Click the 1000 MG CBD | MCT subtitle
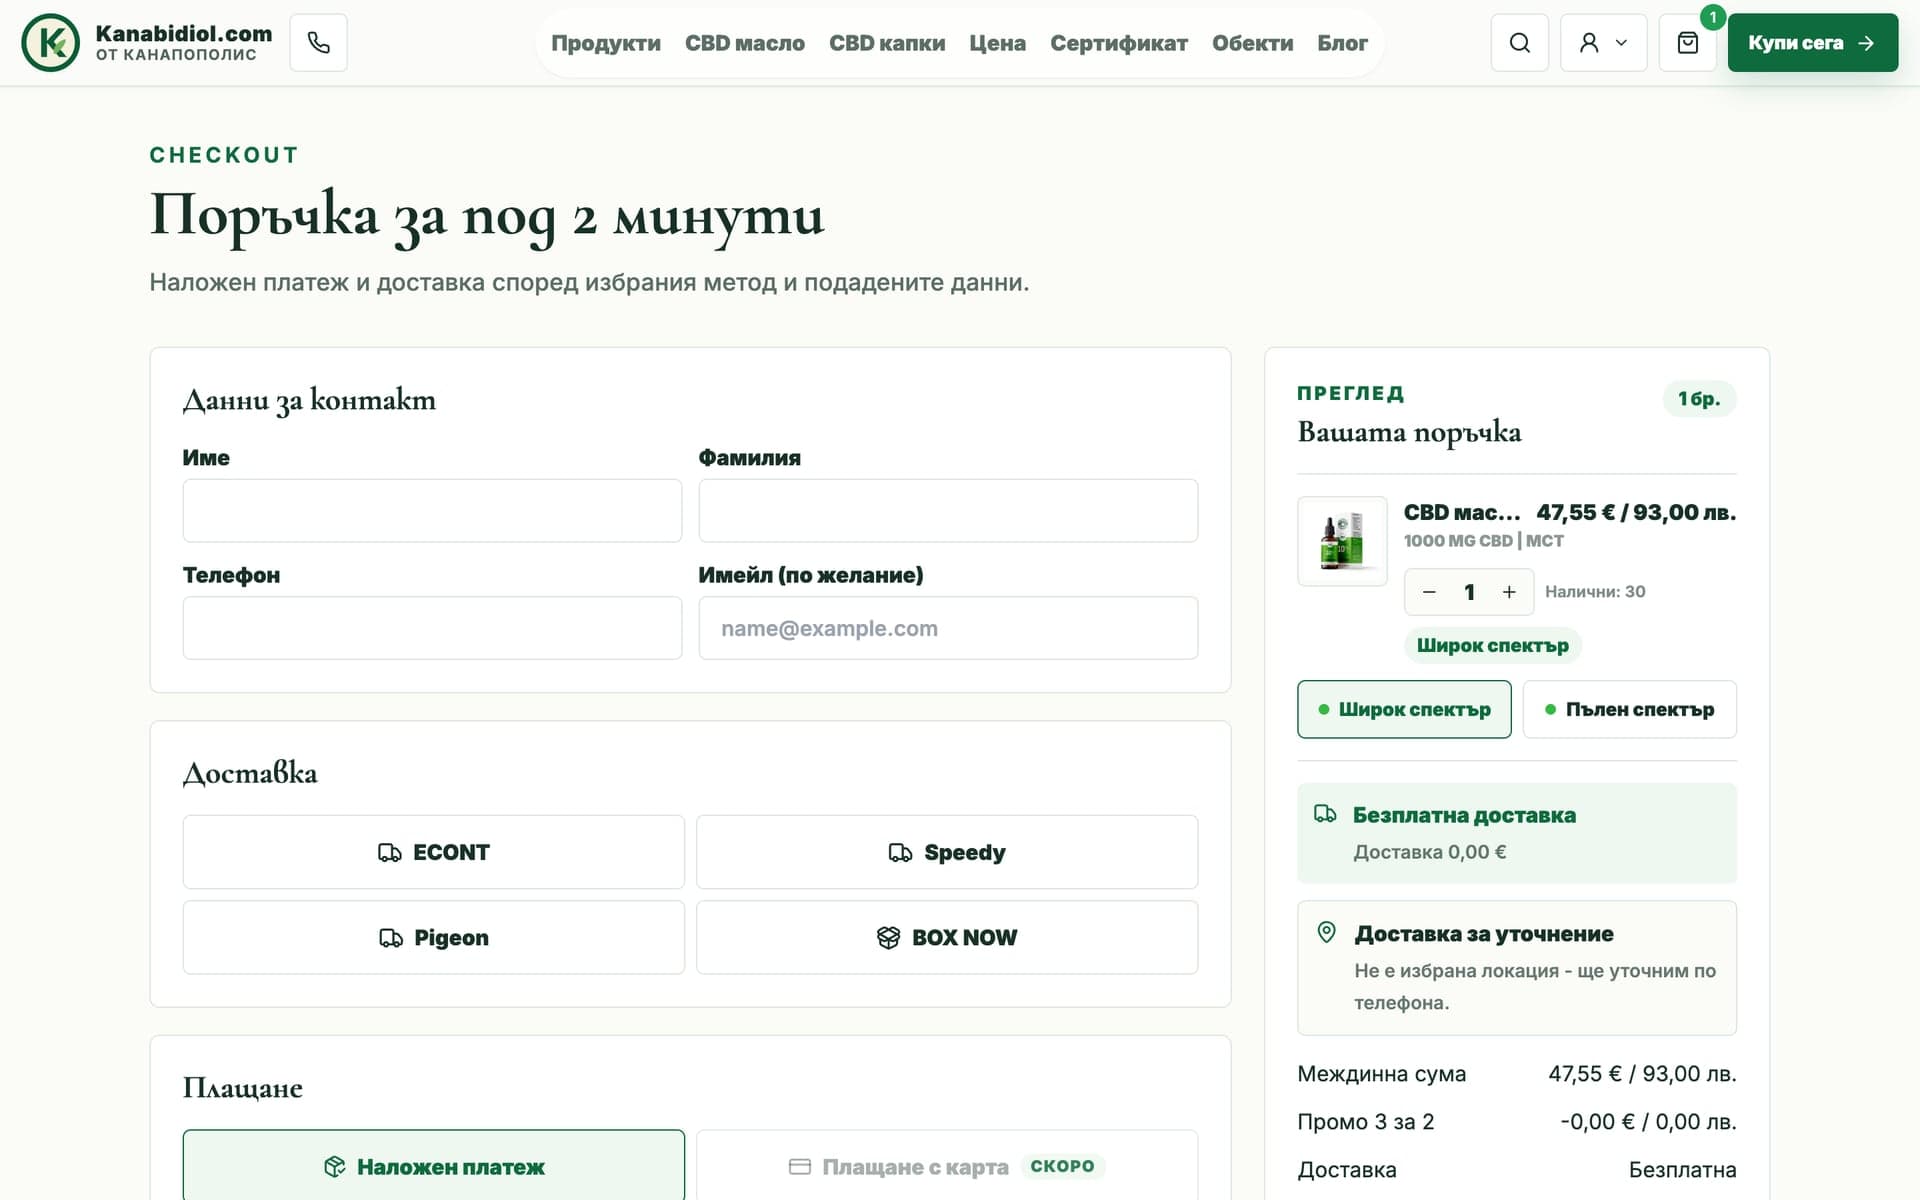The height and width of the screenshot is (1200, 1920). click(x=1483, y=541)
